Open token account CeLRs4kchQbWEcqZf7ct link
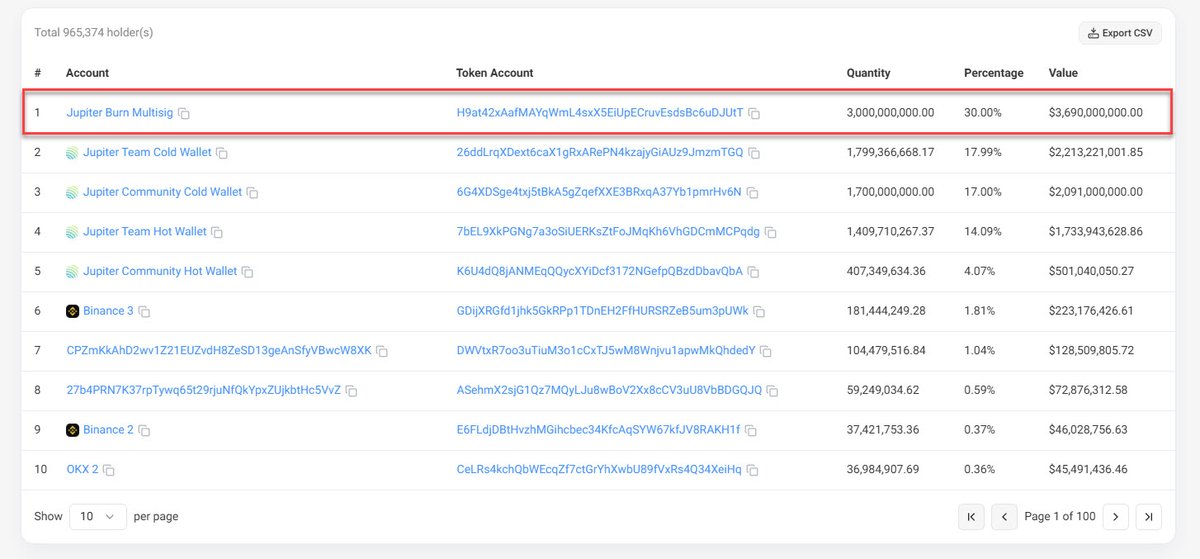This screenshot has height=559, width=1200. [600, 470]
